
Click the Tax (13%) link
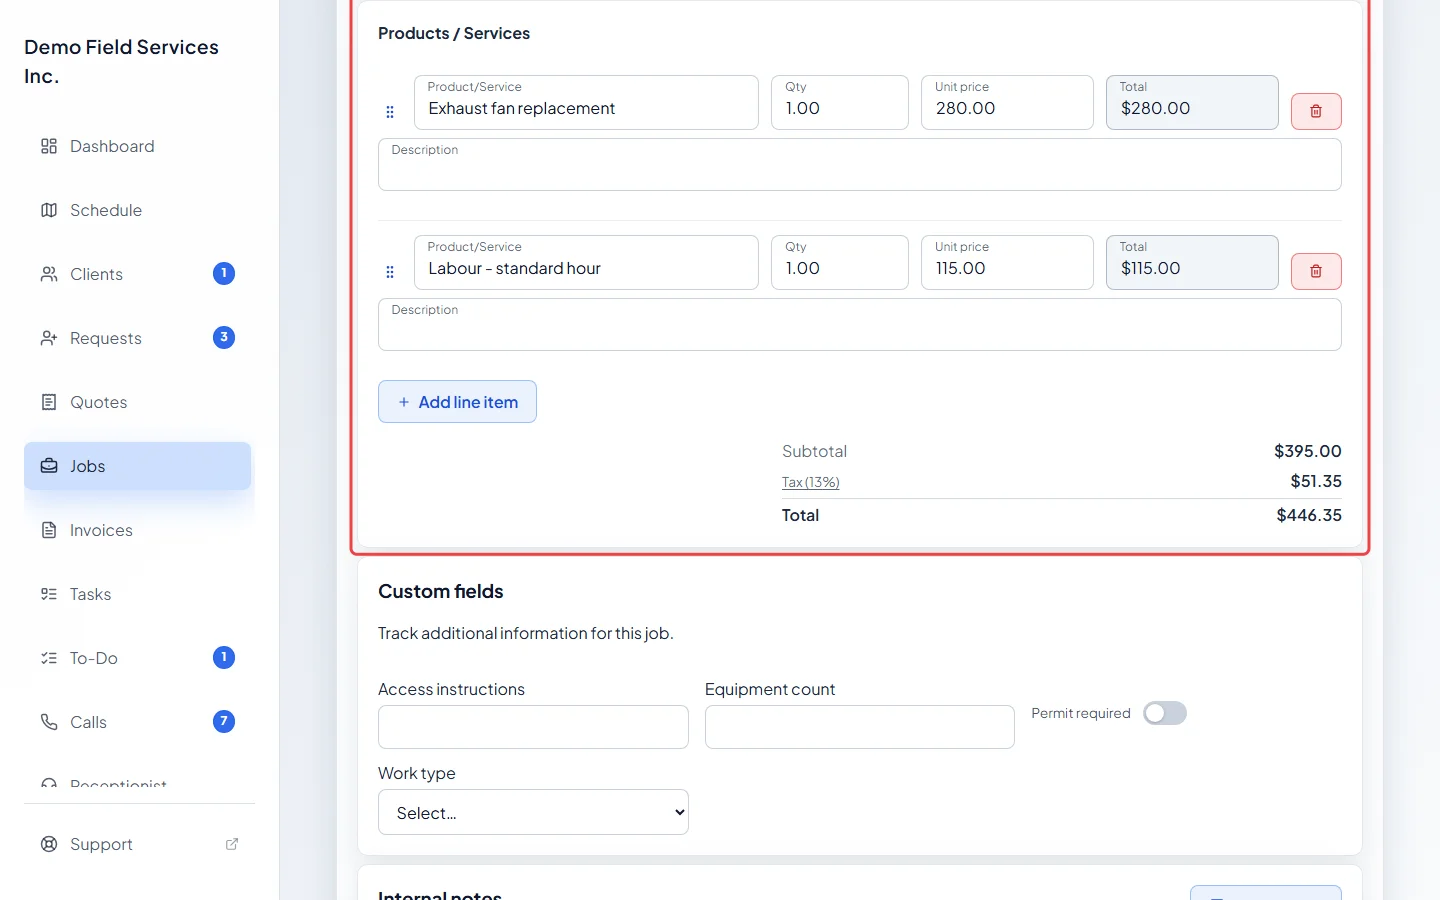[811, 482]
